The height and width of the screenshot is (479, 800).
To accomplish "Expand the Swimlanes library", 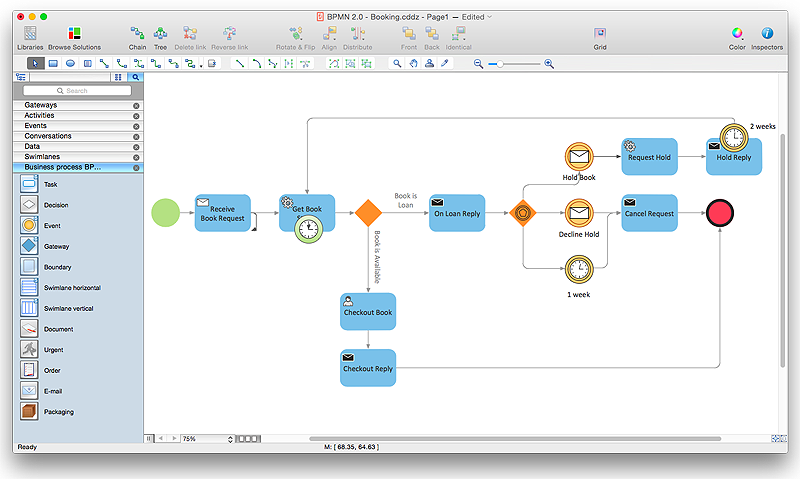I will tap(42, 157).
